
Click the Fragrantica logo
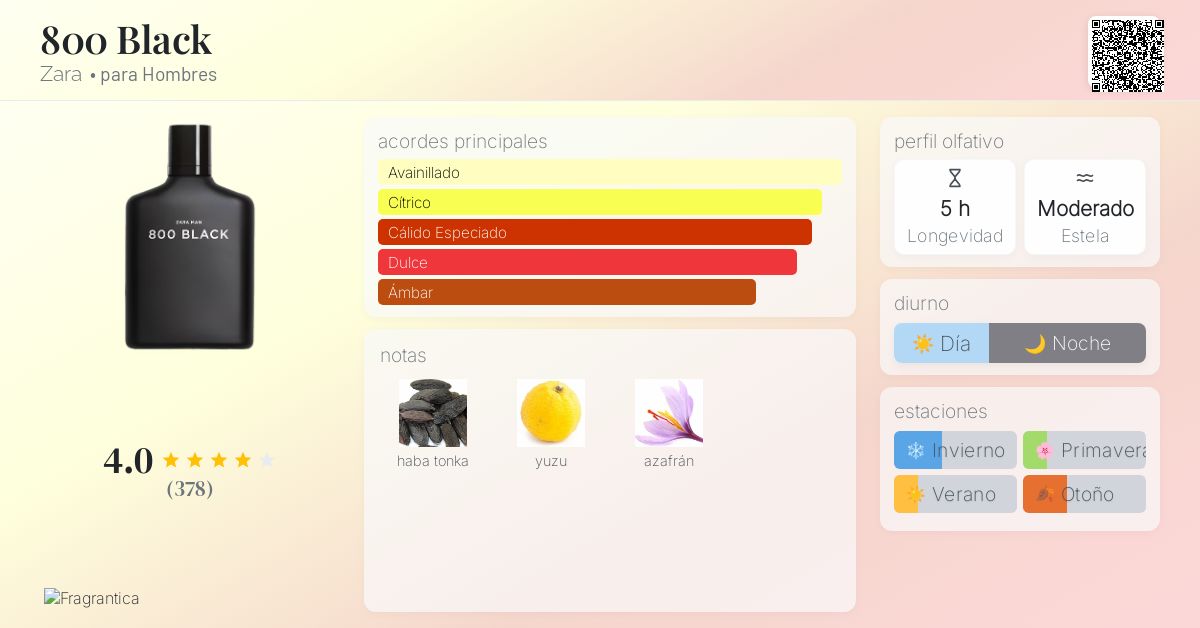click(91, 598)
